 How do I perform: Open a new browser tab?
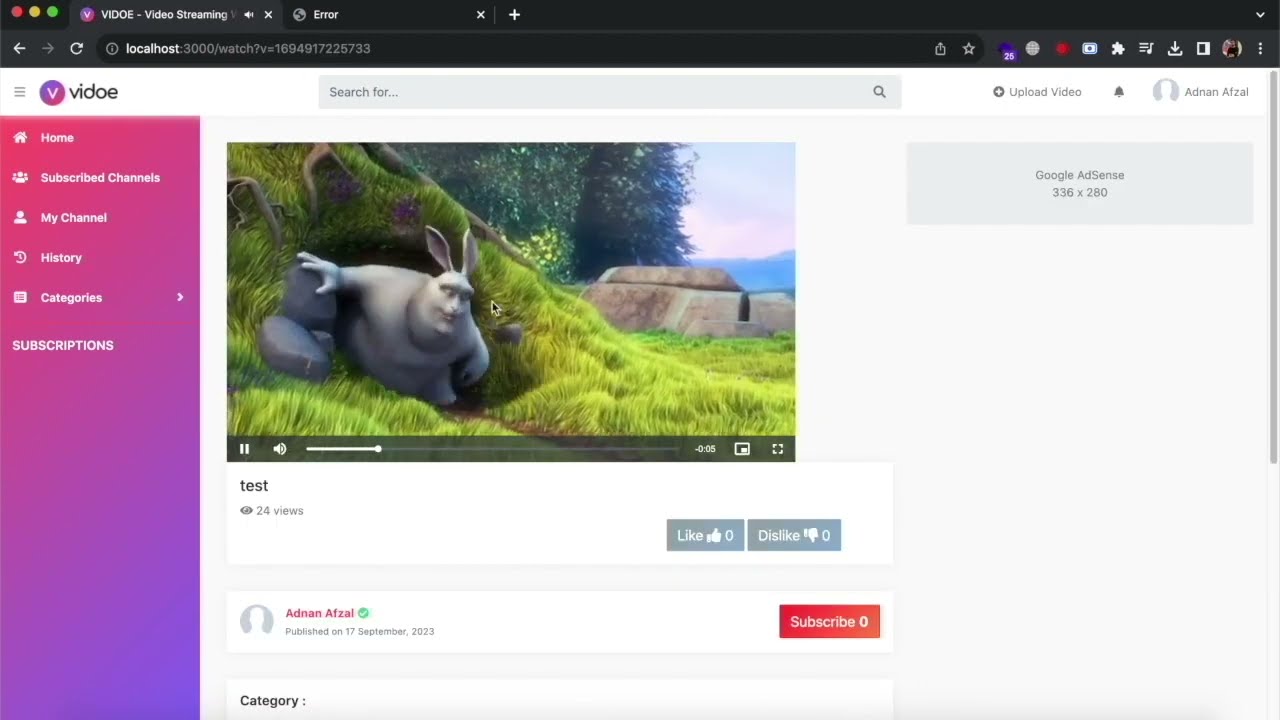514,15
